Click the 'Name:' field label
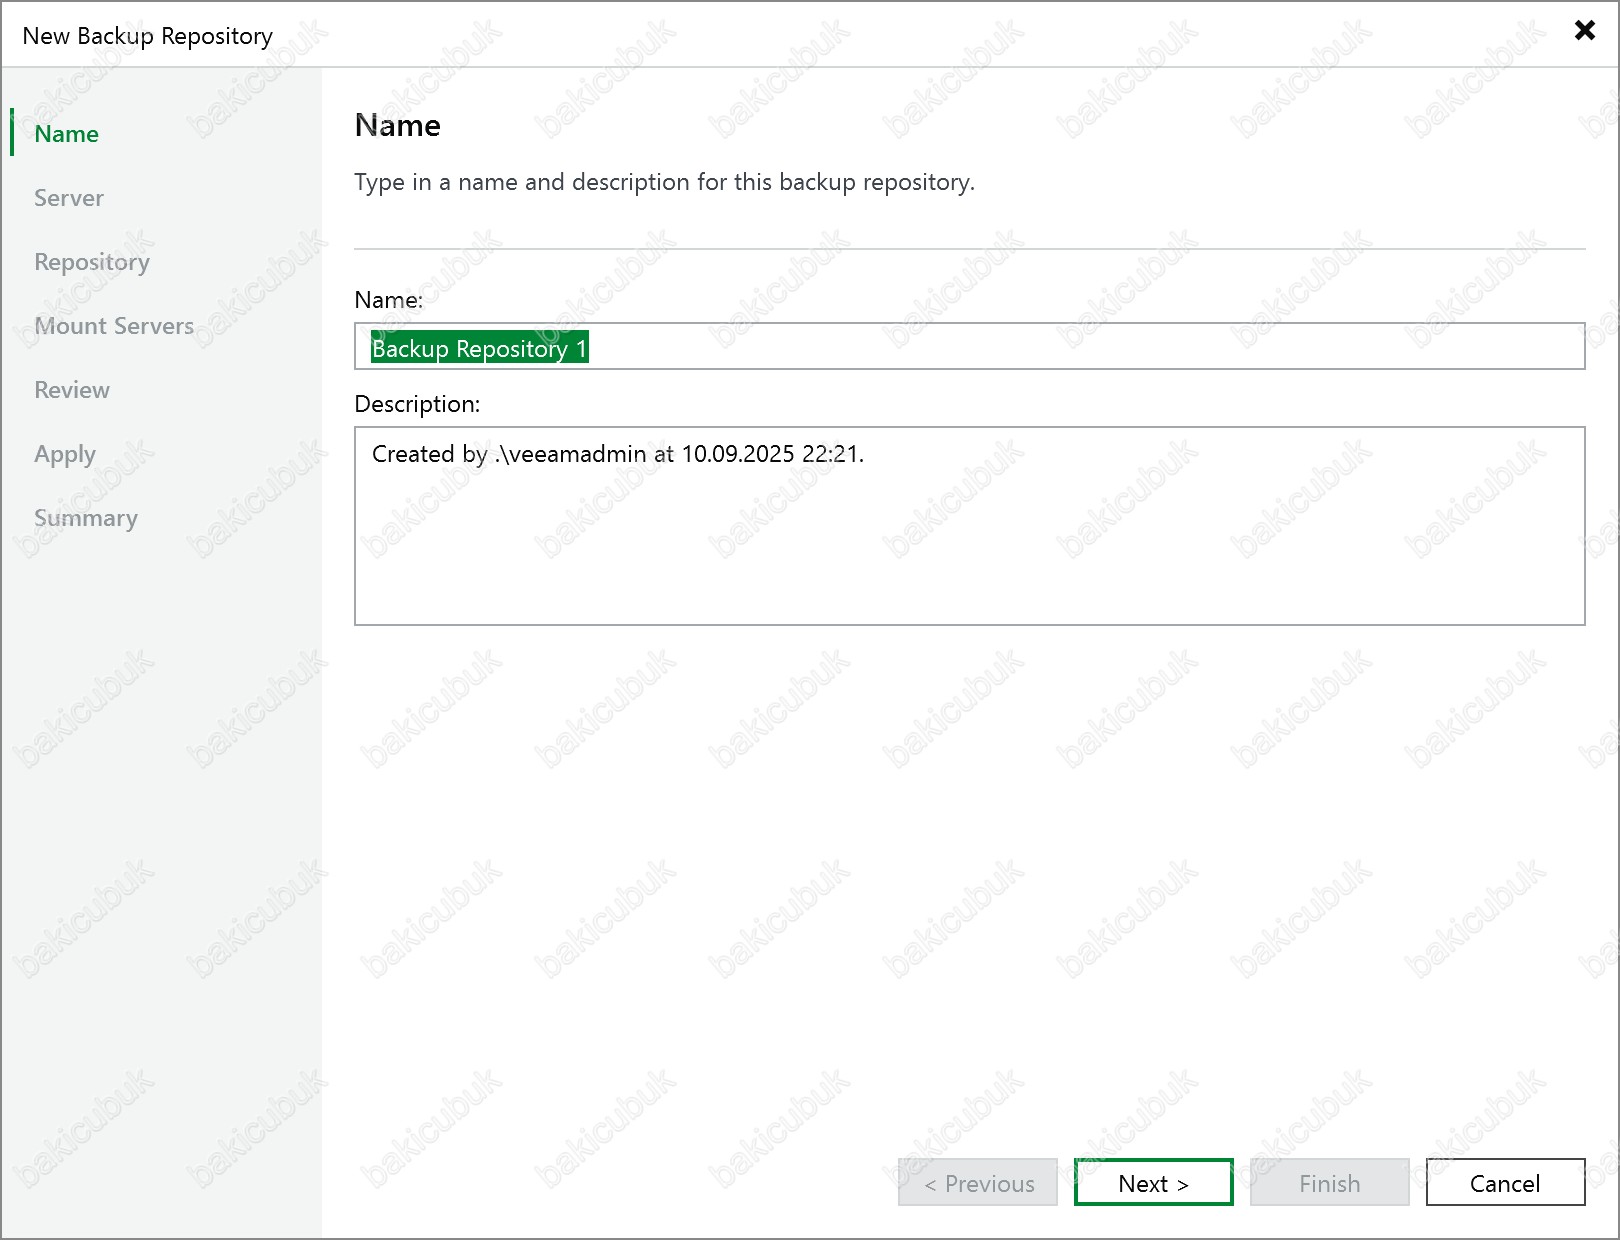The height and width of the screenshot is (1240, 1620). point(389,300)
